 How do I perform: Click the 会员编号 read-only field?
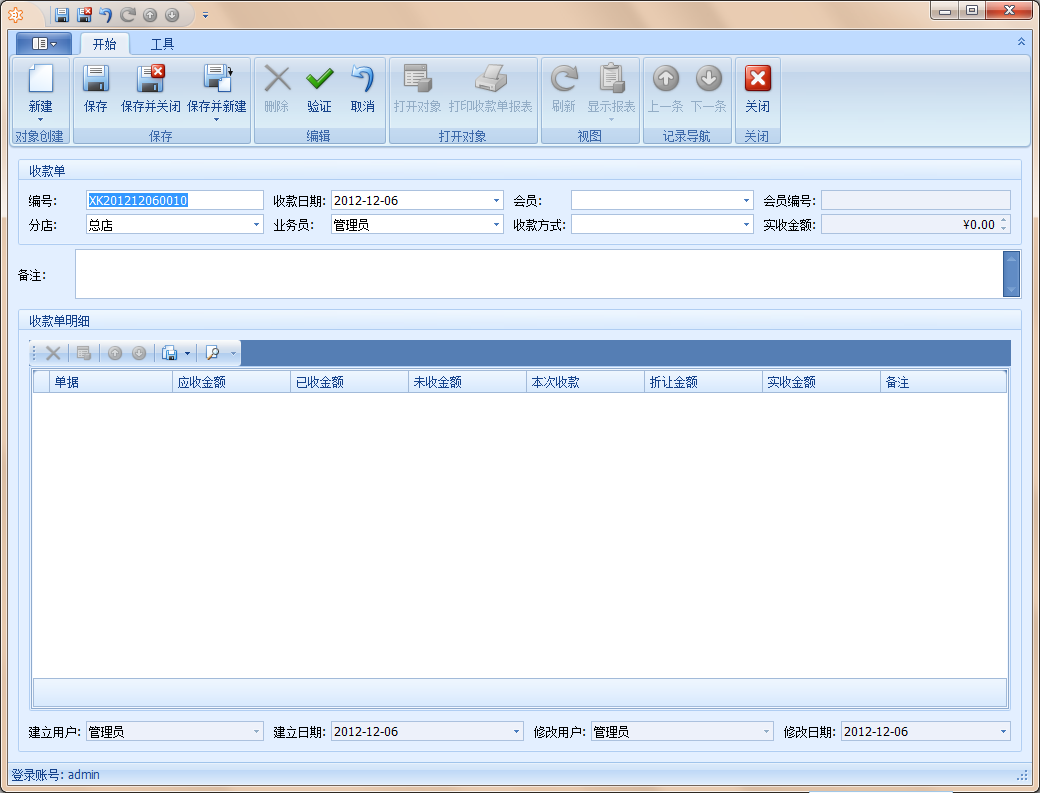coord(916,201)
